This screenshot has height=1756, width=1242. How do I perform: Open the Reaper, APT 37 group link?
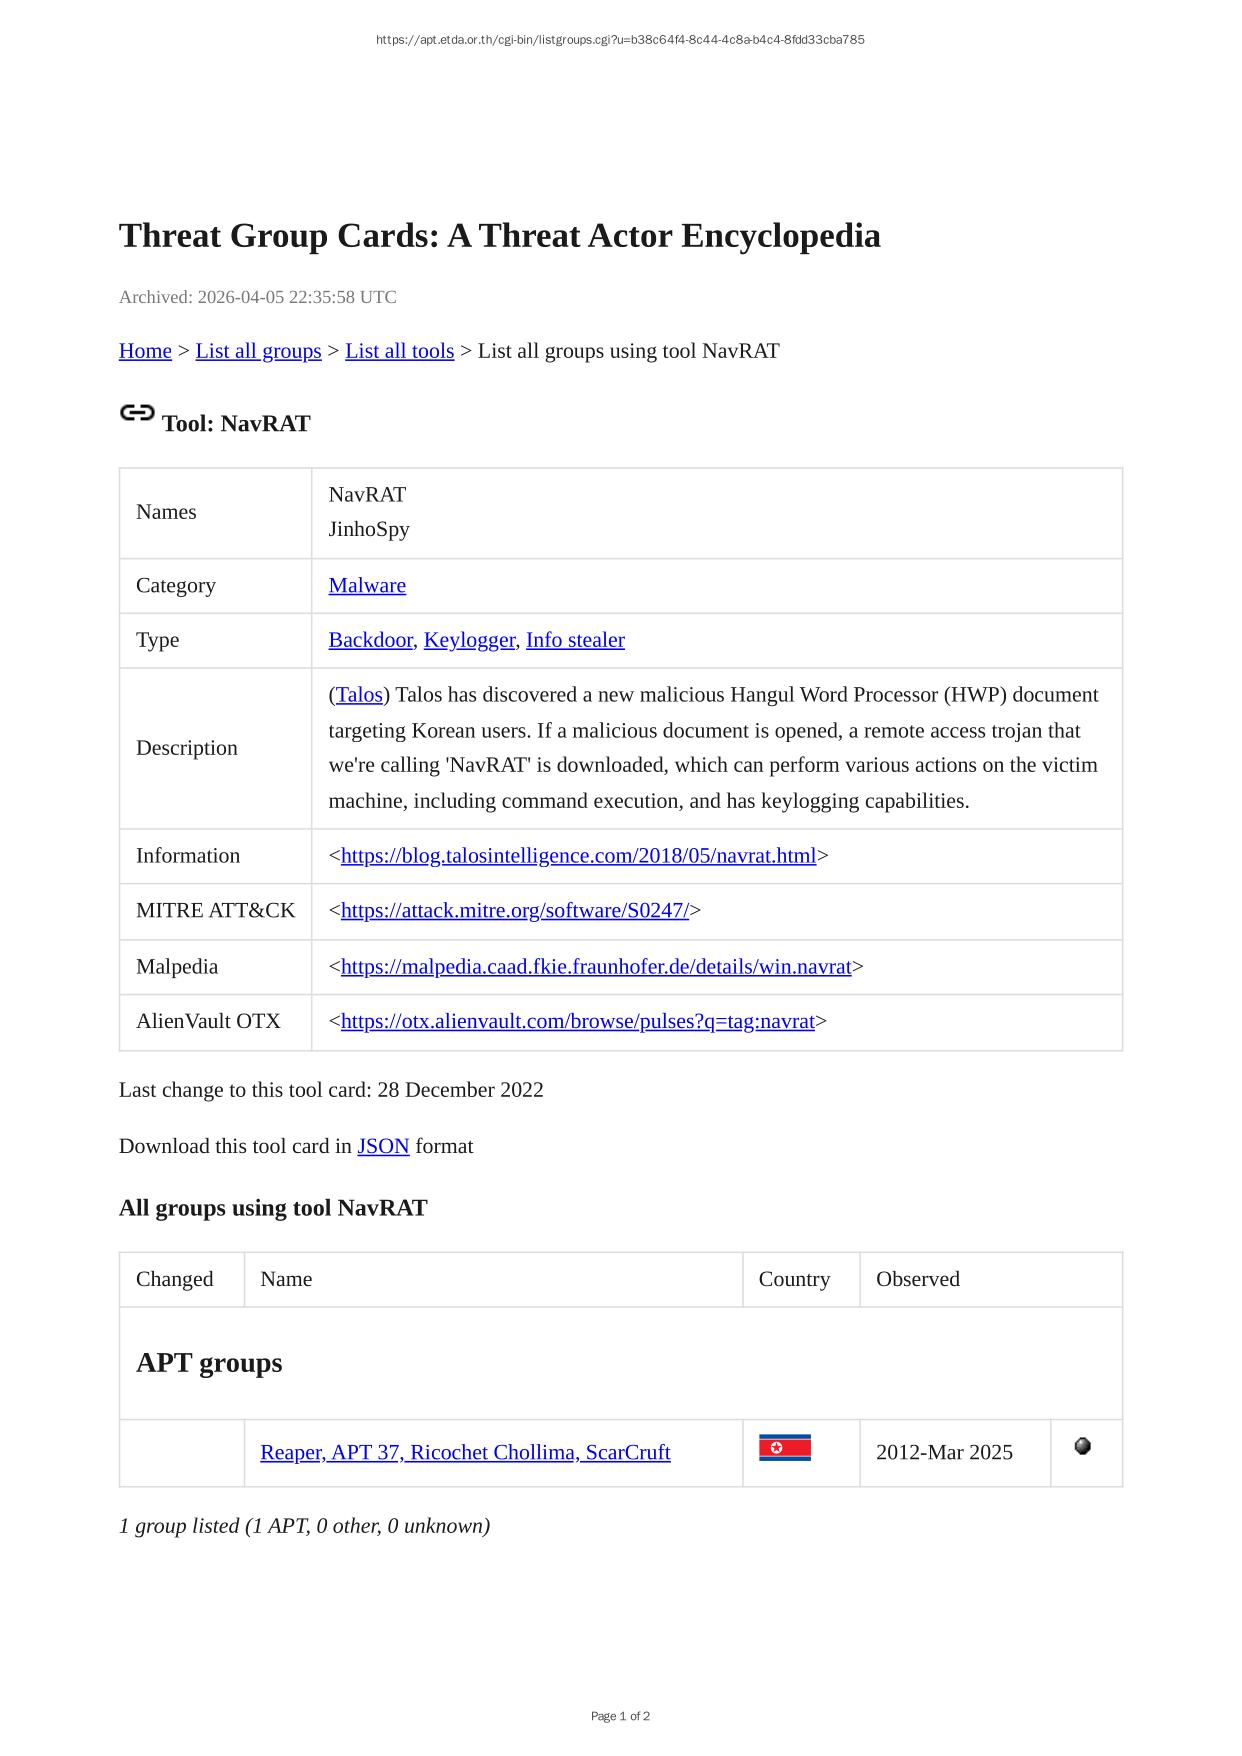465,1453
